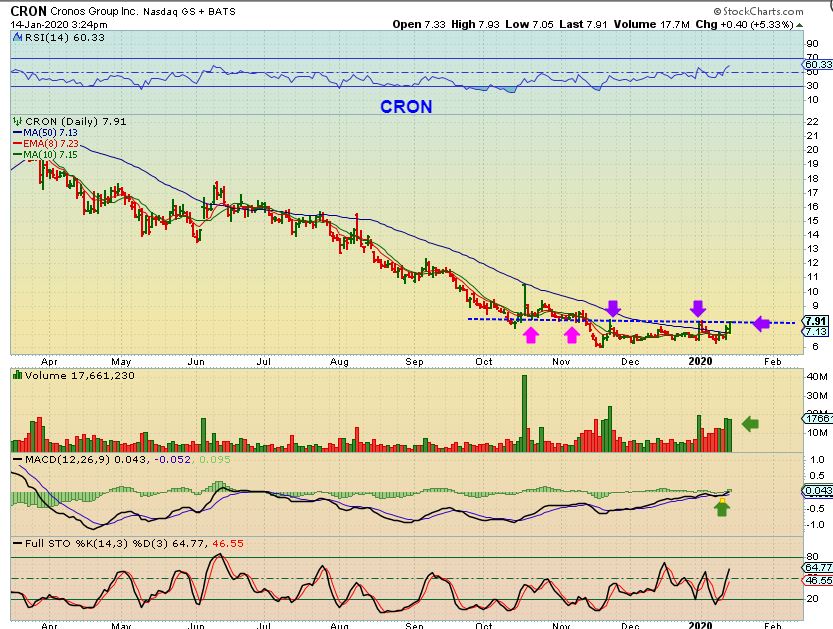Click the 2020 label on price chart axis

point(700,361)
